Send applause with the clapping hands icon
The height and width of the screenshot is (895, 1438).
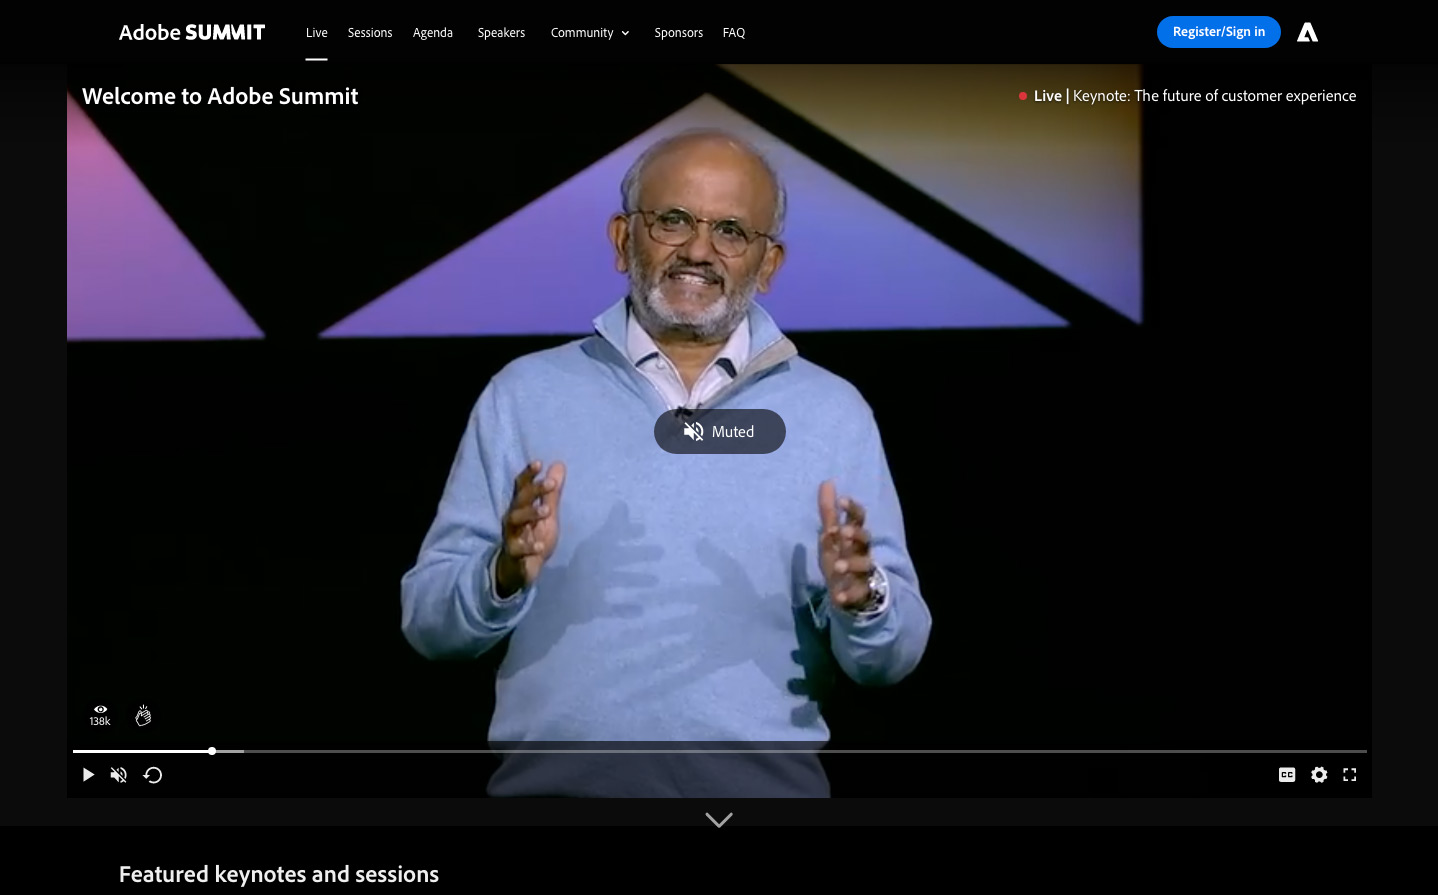click(143, 715)
